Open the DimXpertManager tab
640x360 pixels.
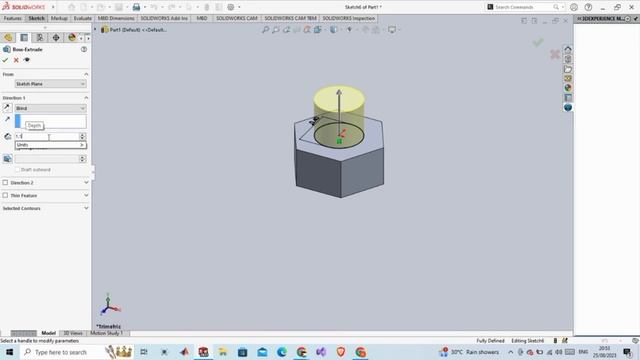[56, 38]
